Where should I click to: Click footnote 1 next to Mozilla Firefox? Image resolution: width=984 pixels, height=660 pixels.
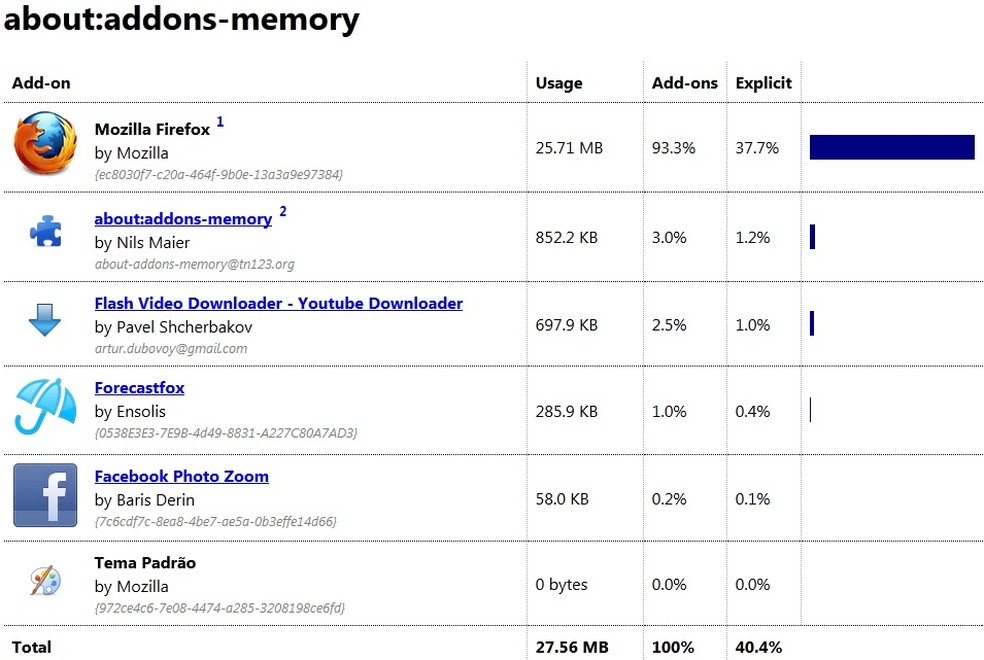pos(220,122)
